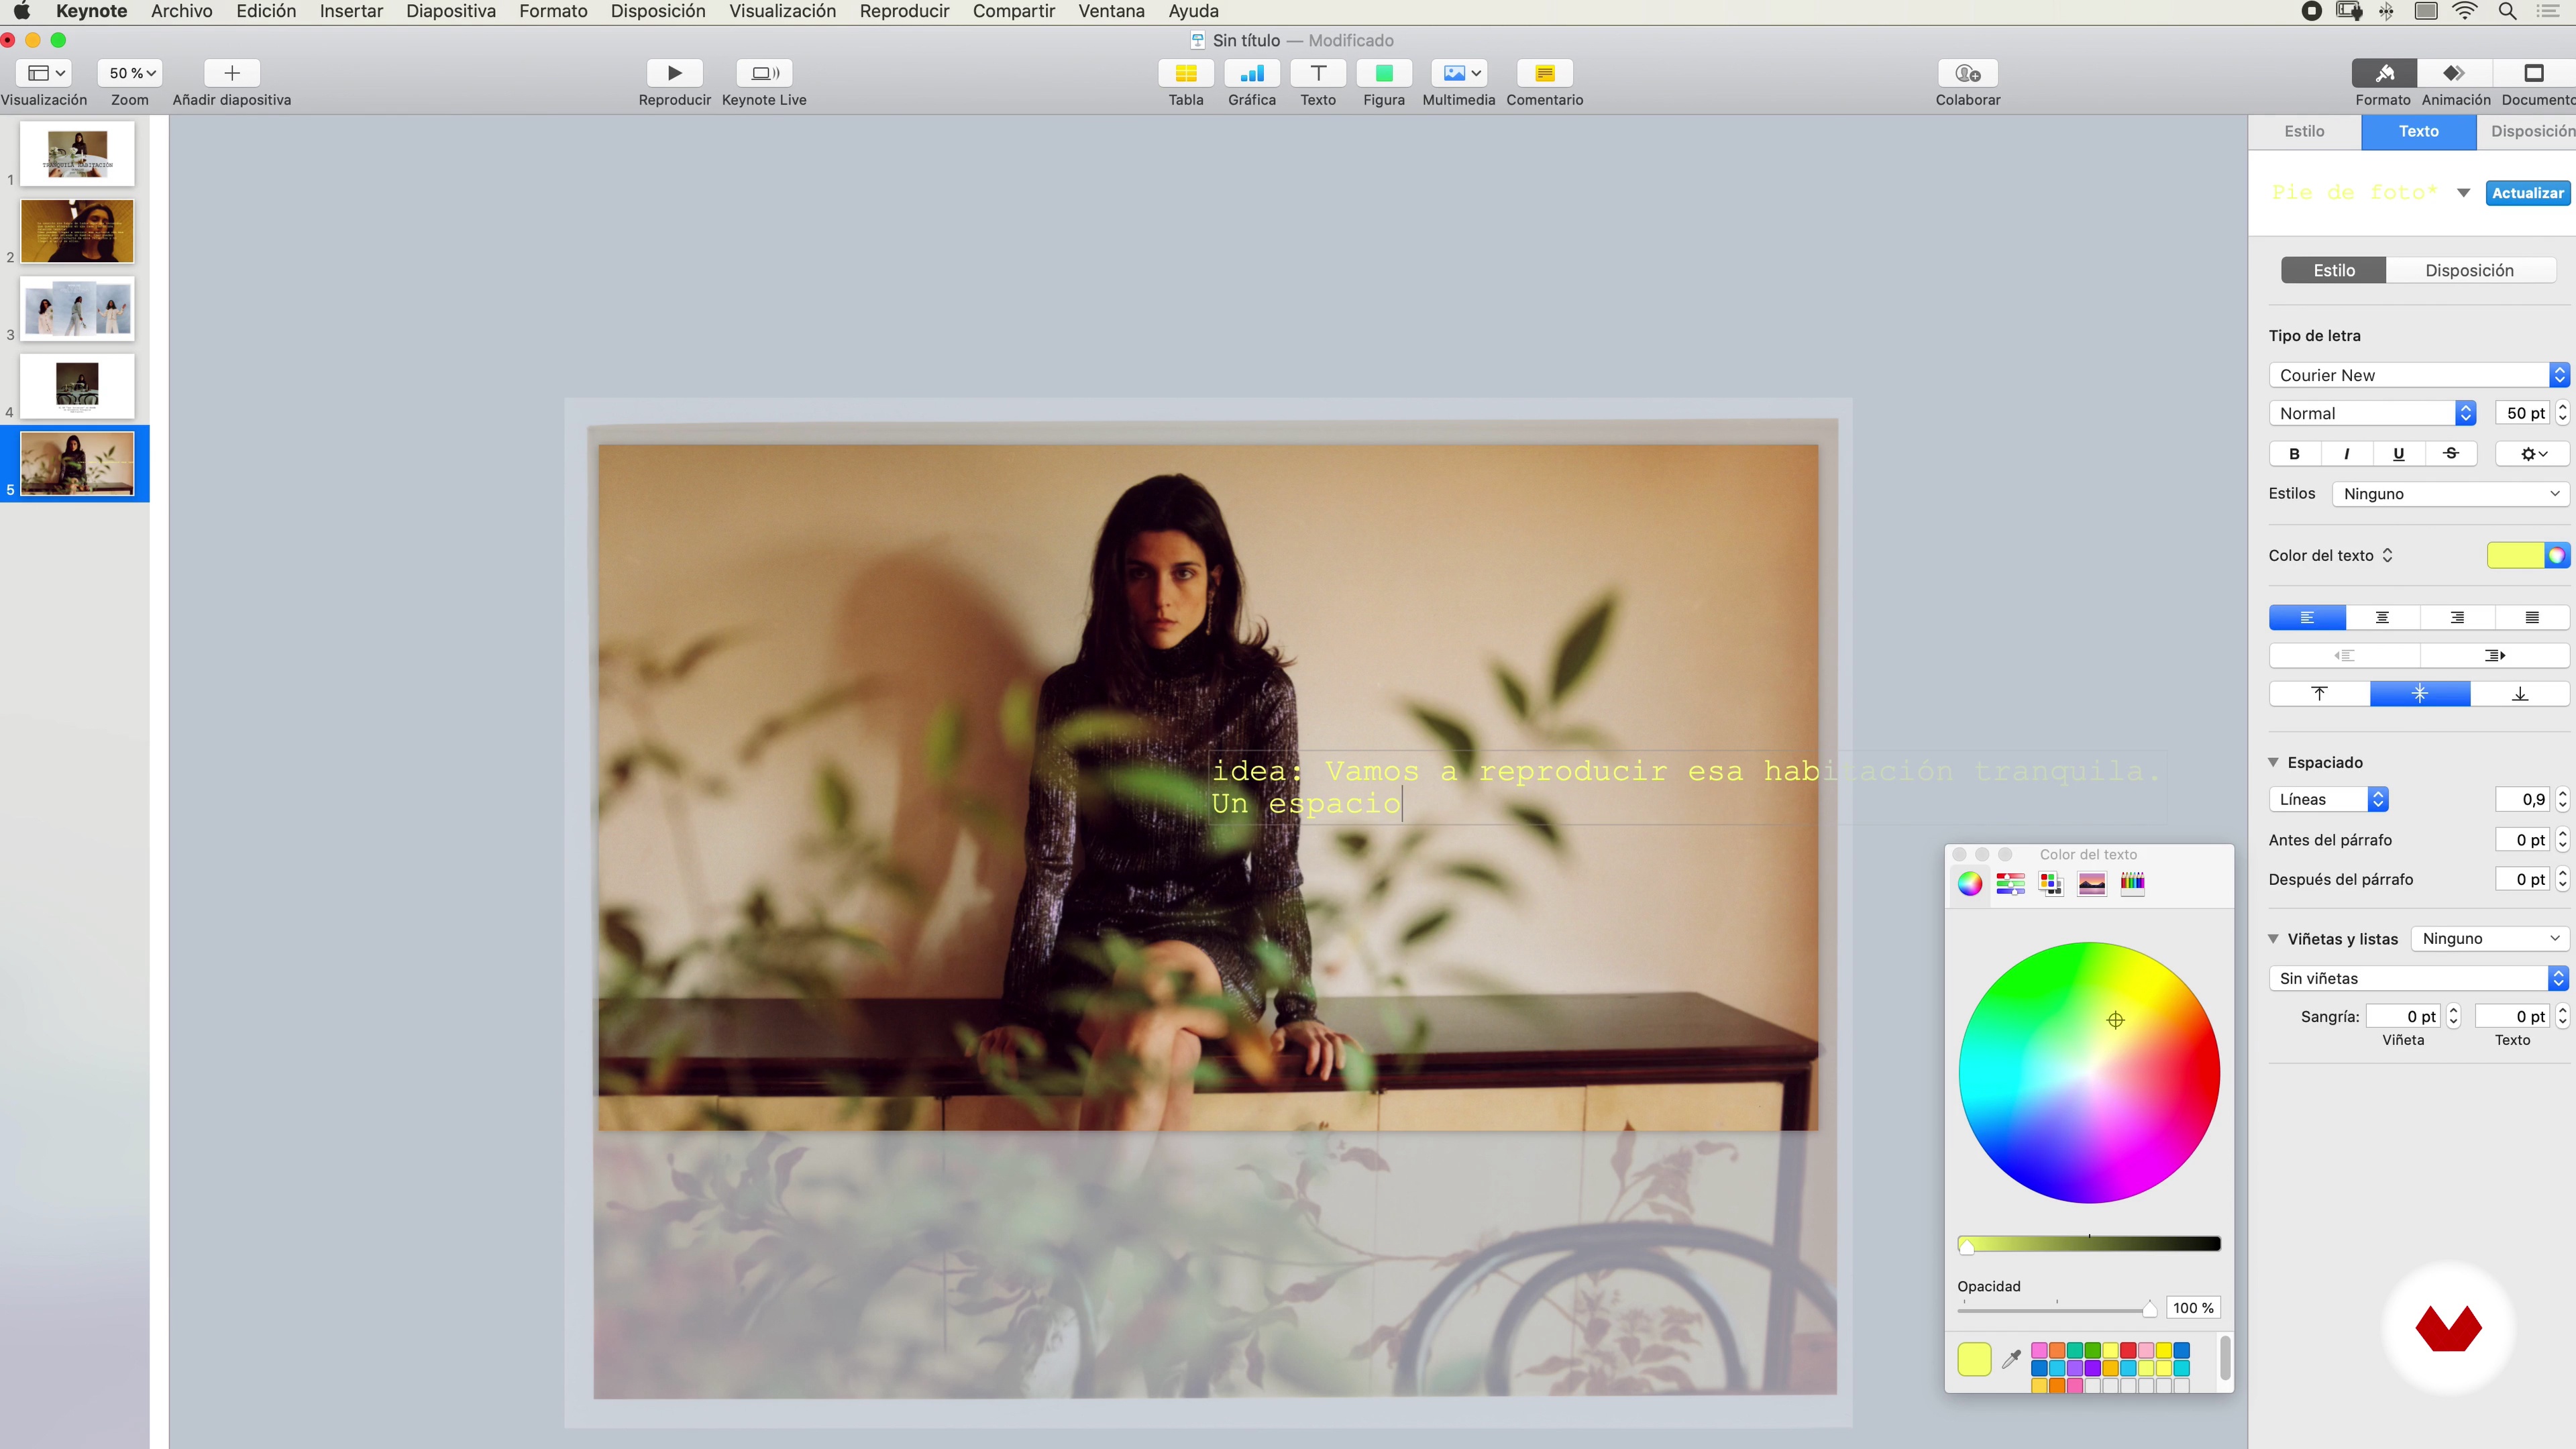Click the Opacidad slider handle
The width and height of the screenshot is (2576, 1449).
[x=2149, y=1309]
